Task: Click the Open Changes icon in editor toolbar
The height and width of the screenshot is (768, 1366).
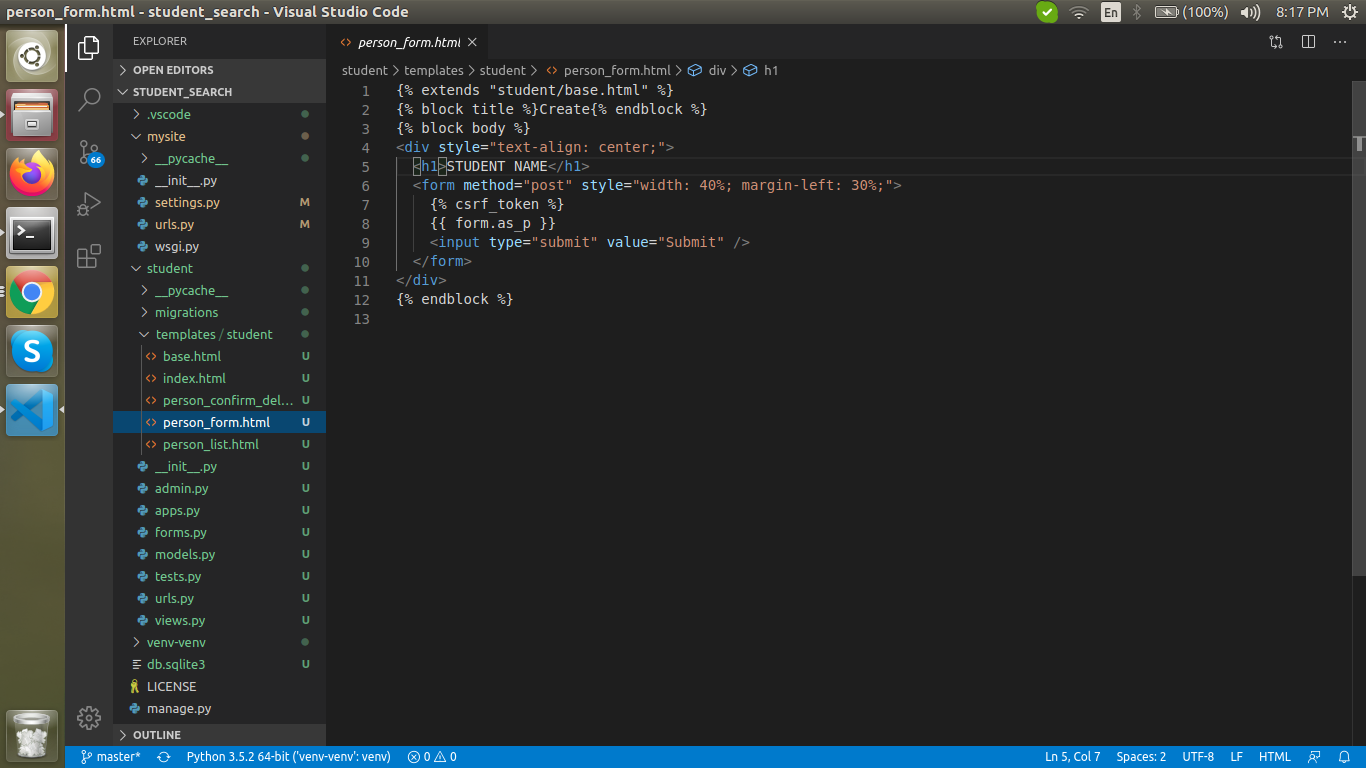Action: [x=1276, y=42]
